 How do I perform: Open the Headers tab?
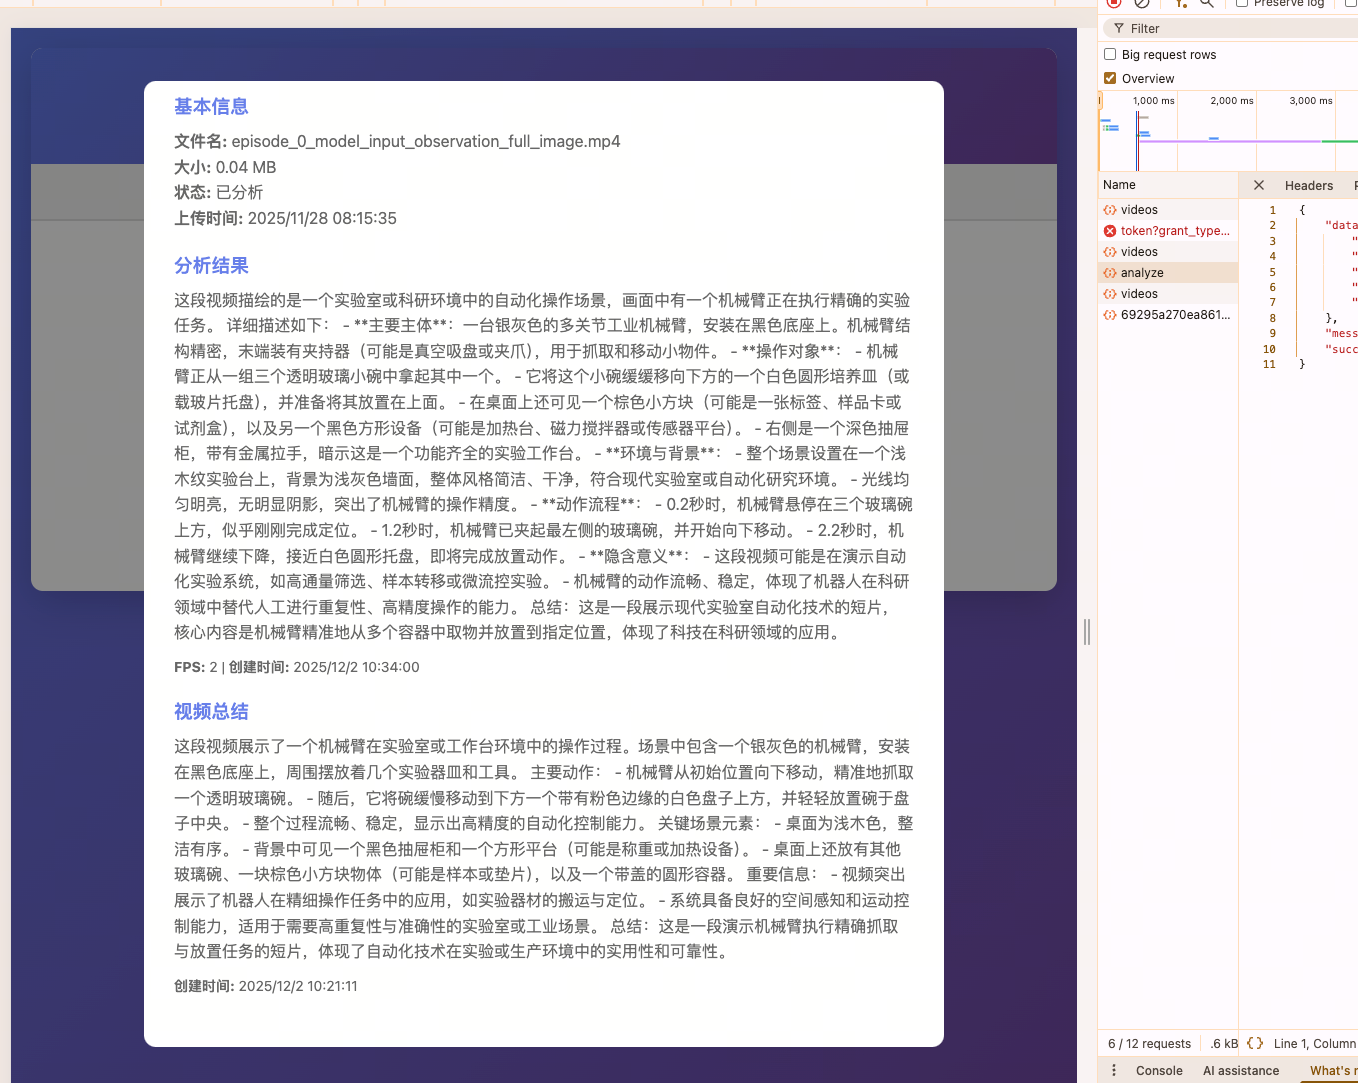[x=1308, y=185]
